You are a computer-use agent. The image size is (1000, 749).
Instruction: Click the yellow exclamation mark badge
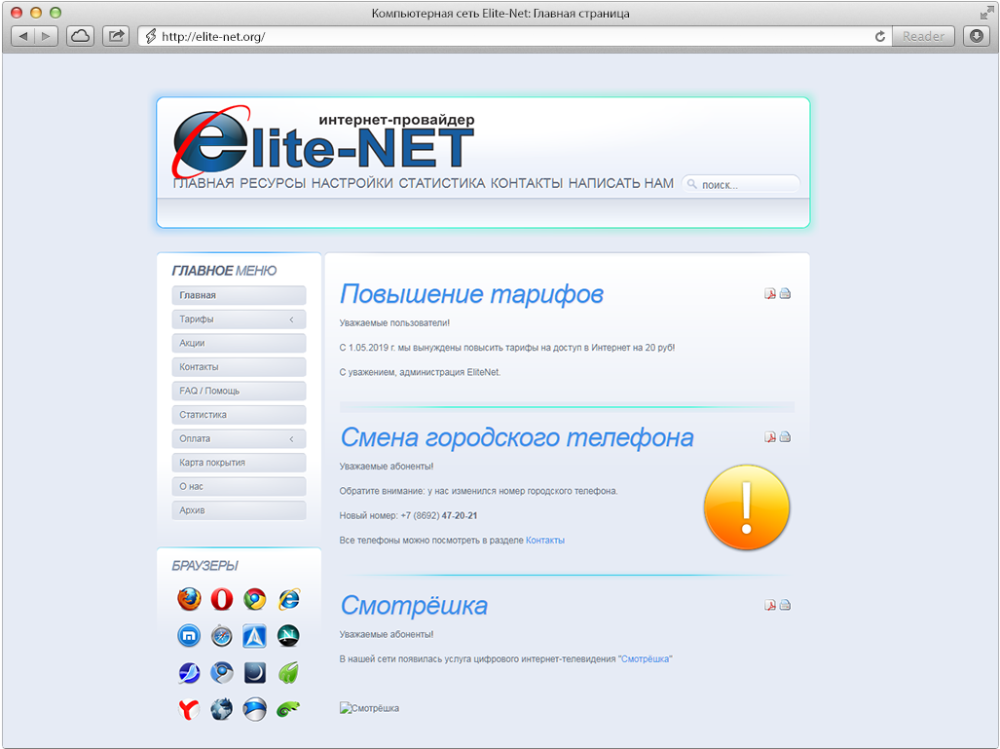[x=746, y=507]
